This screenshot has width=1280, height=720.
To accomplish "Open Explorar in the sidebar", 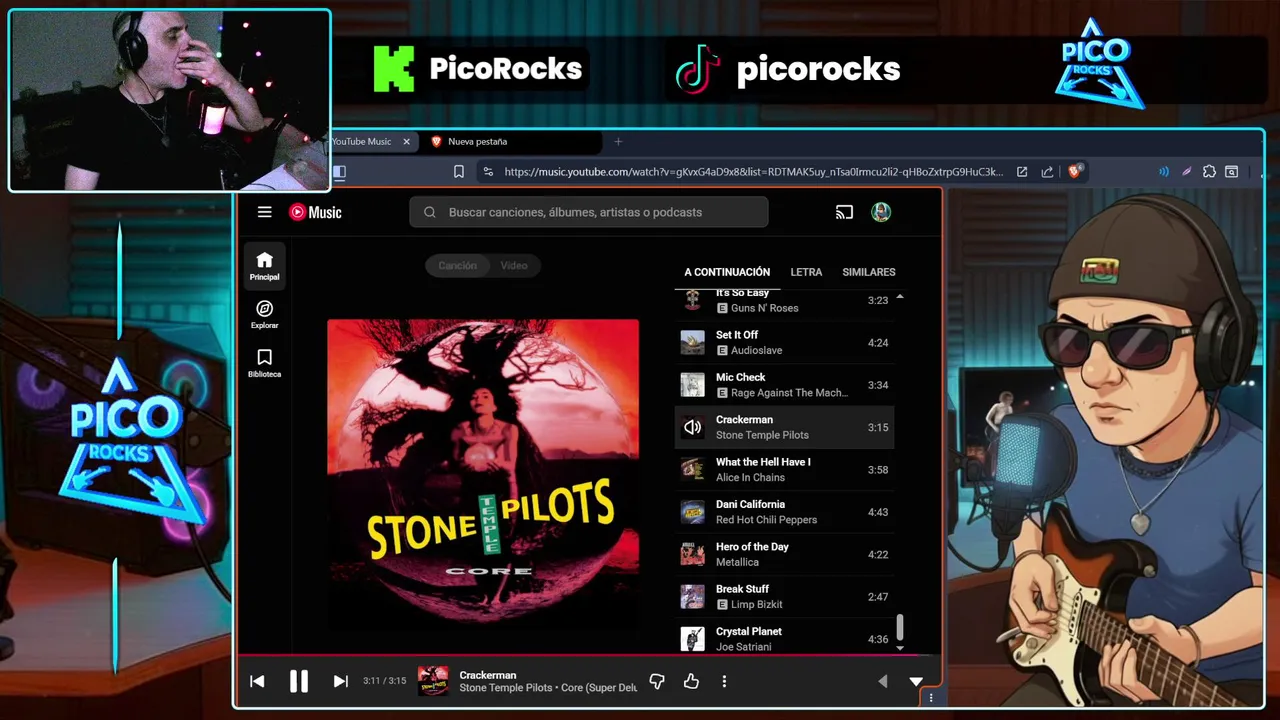I will (264, 315).
